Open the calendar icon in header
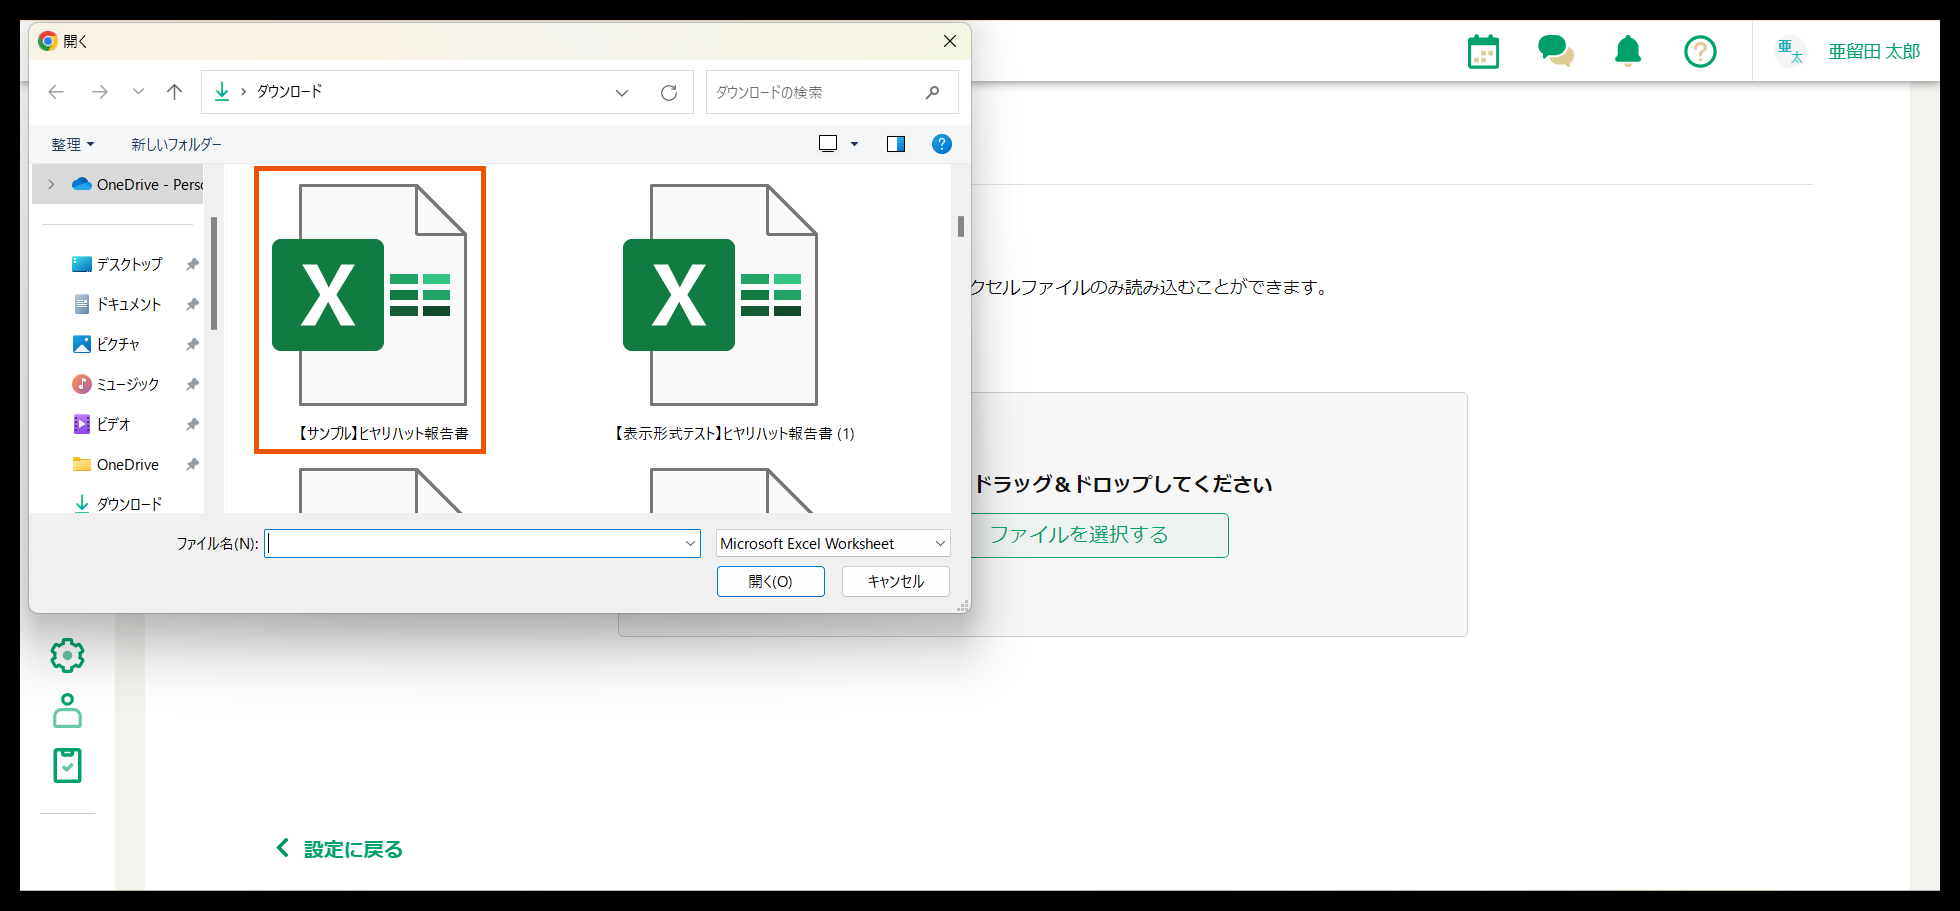Screen dimensions: 1960x911 click(1483, 52)
